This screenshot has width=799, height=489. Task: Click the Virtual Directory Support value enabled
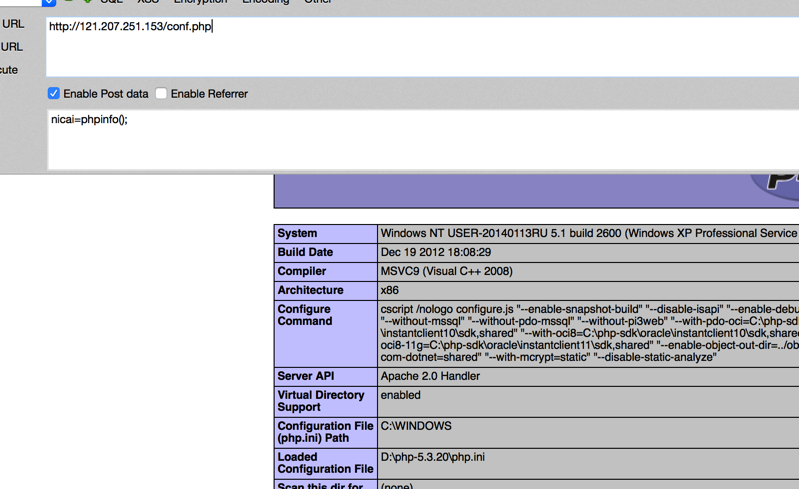401,395
